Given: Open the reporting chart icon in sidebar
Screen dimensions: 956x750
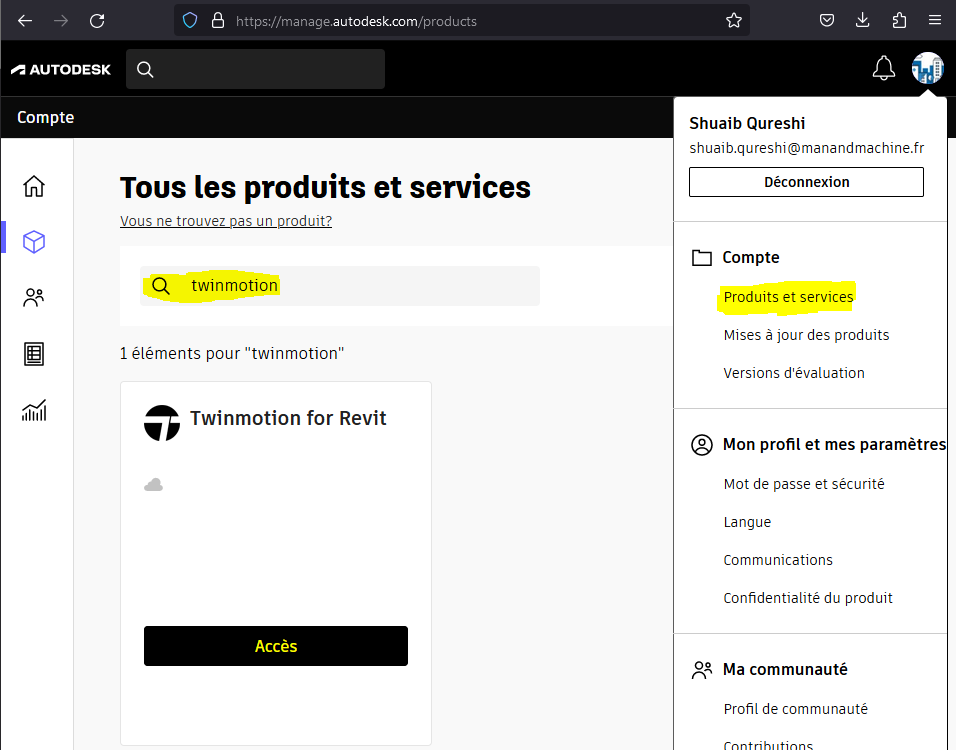Looking at the screenshot, I should (34, 410).
